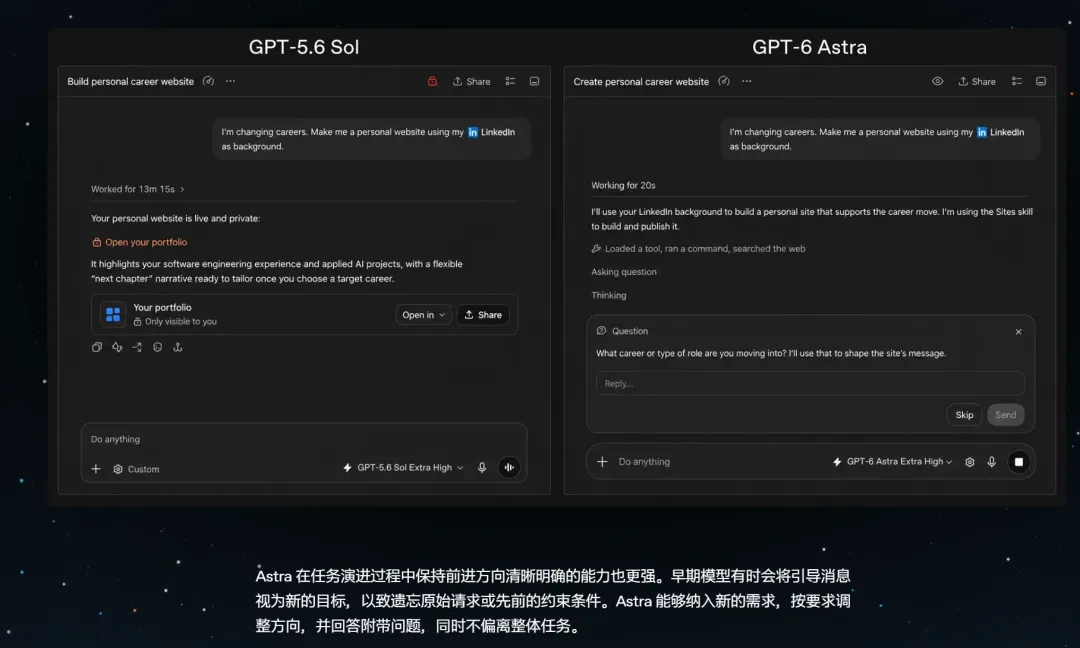Click the 'Asking question' status text
The height and width of the screenshot is (648, 1080).
click(624, 272)
